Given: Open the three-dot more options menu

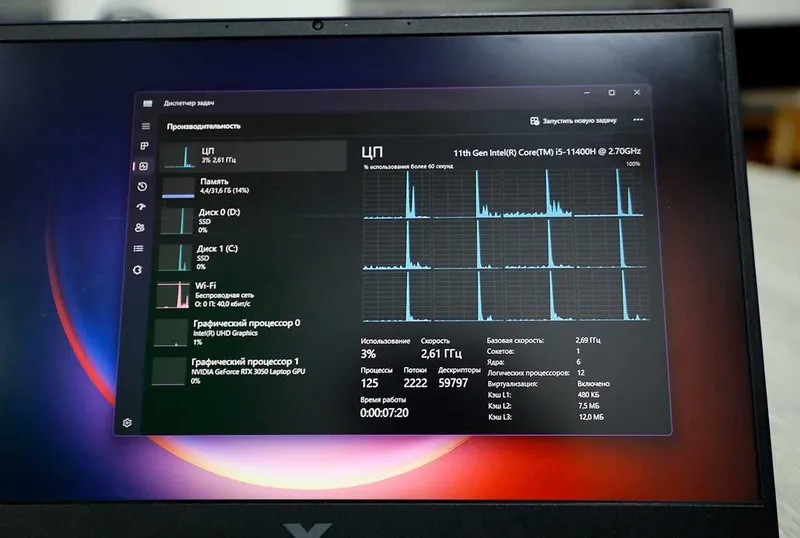Looking at the screenshot, I should click(638, 120).
